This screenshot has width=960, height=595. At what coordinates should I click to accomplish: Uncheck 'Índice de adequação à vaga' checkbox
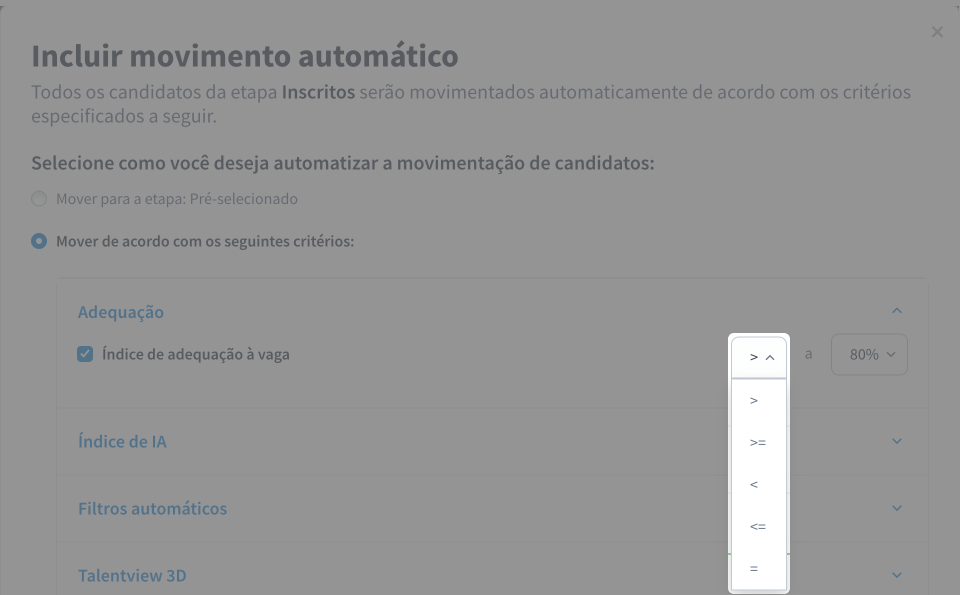tap(86, 354)
